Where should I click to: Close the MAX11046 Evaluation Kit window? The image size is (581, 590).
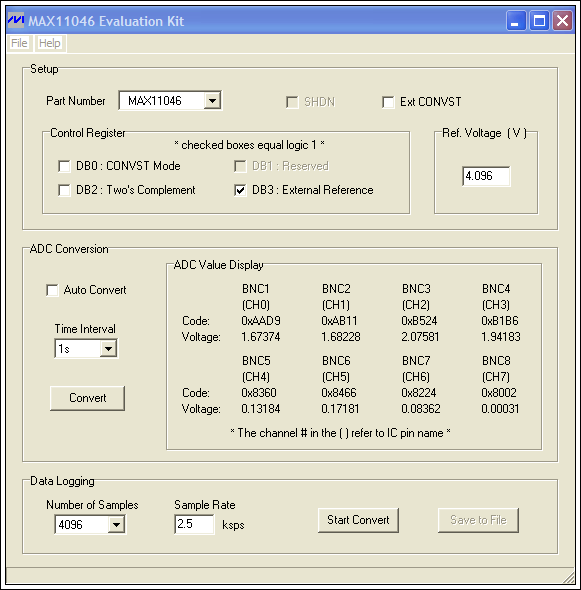click(x=563, y=20)
